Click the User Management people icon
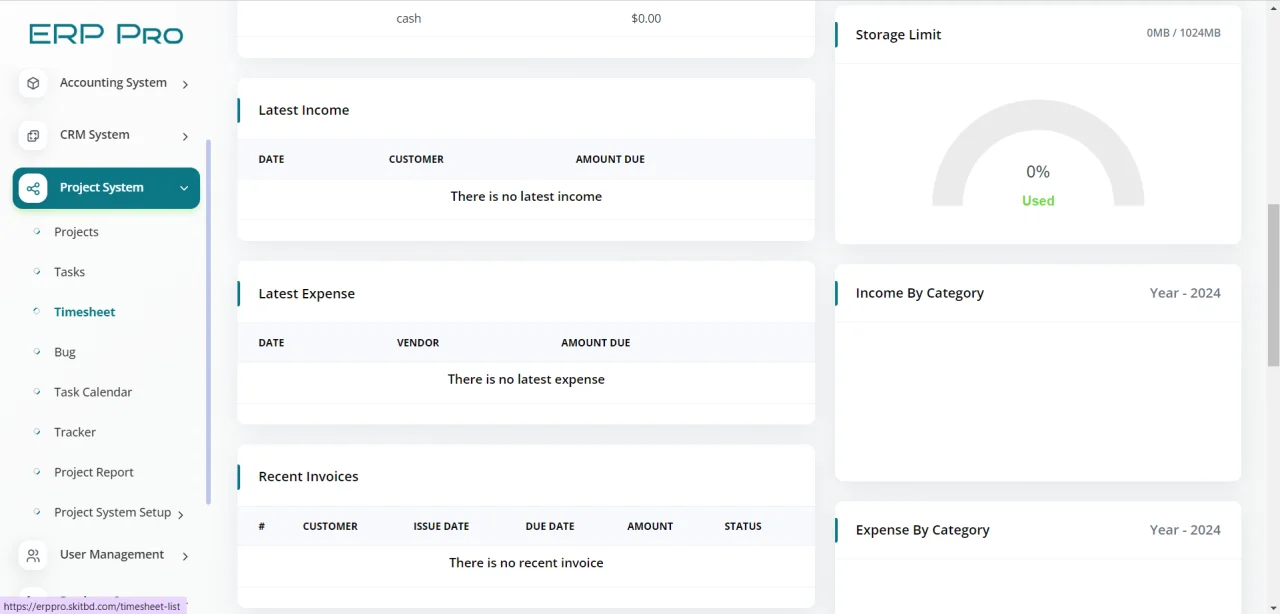1280x614 pixels. pos(33,555)
